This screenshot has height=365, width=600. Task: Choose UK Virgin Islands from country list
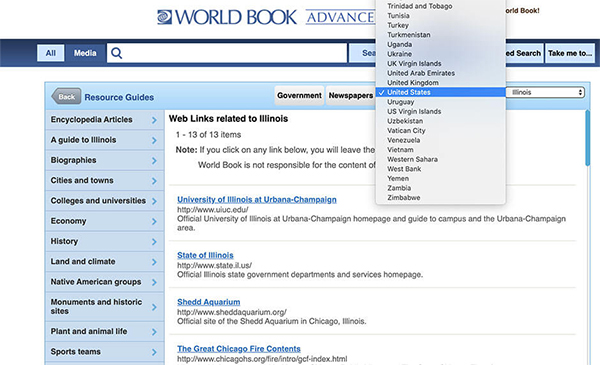point(441,64)
